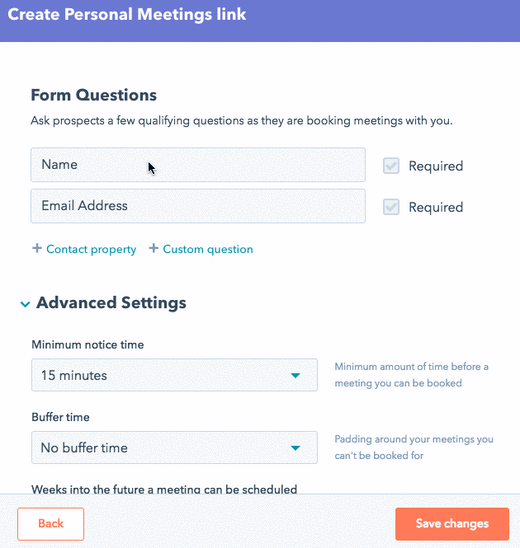Click the Create Personal Meetings link title
Viewport: 520px width, 548px height.
click(x=127, y=15)
